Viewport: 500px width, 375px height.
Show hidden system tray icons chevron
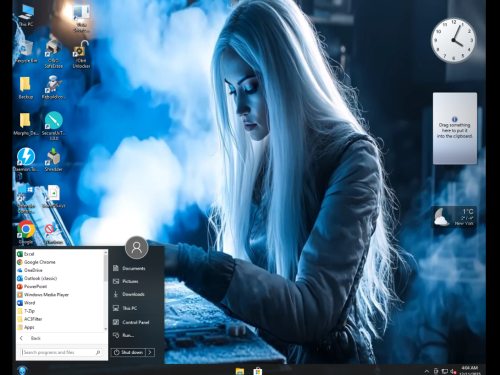pos(427,371)
